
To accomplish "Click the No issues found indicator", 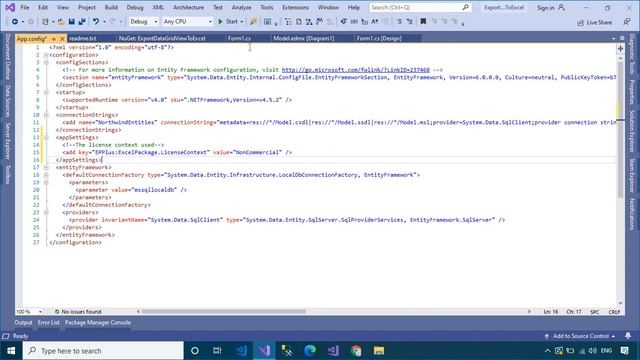I will click(x=78, y=311).
